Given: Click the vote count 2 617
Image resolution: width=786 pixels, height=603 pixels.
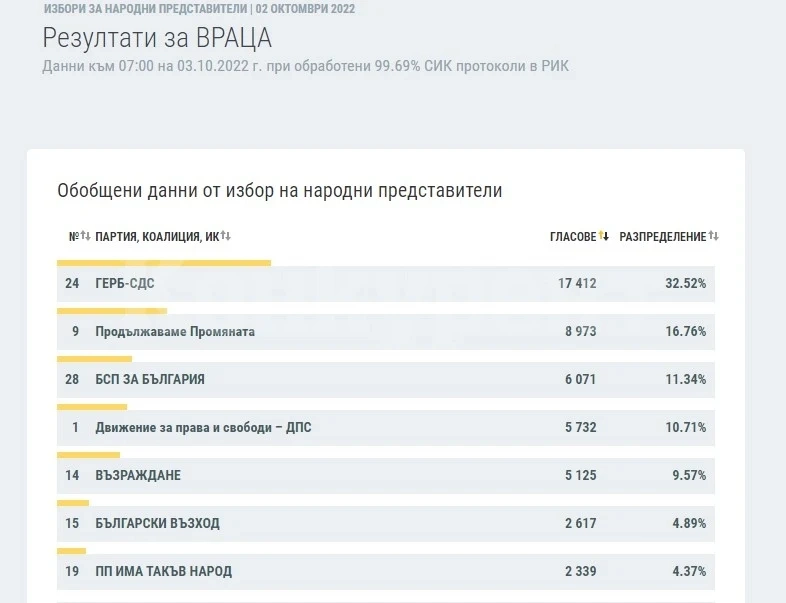Looking at the screenshot, I should pyautogui.click(x=581, y=523).
